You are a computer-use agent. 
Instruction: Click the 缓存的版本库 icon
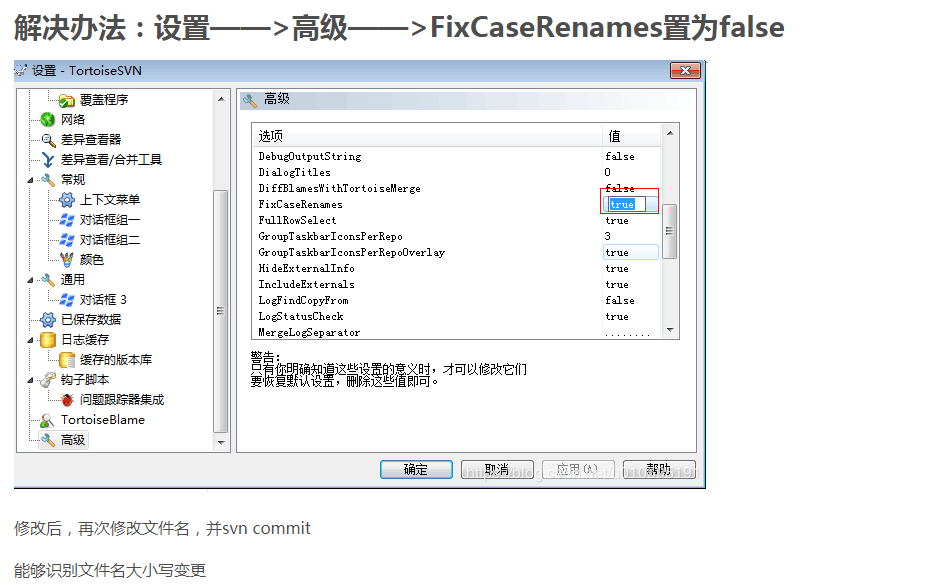pos(67,360)
